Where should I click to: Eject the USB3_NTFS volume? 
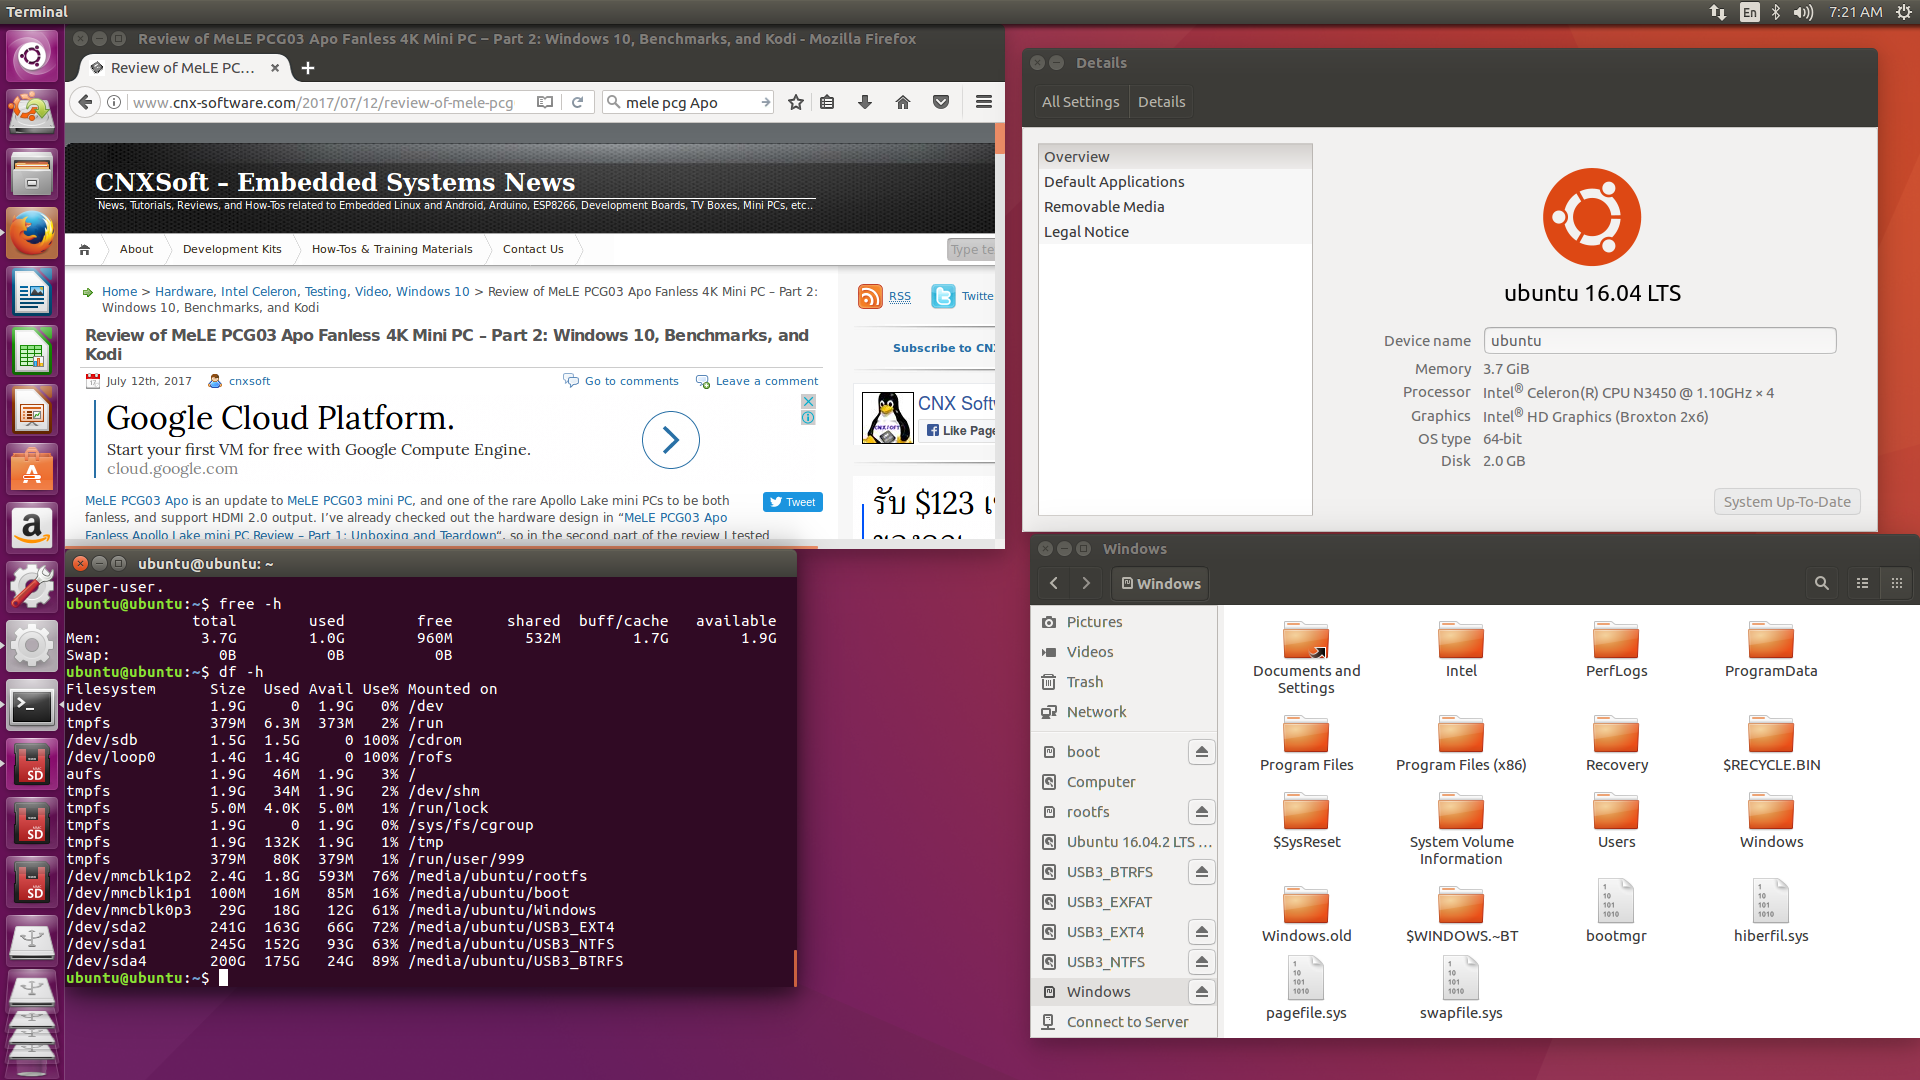(1202, 962)
